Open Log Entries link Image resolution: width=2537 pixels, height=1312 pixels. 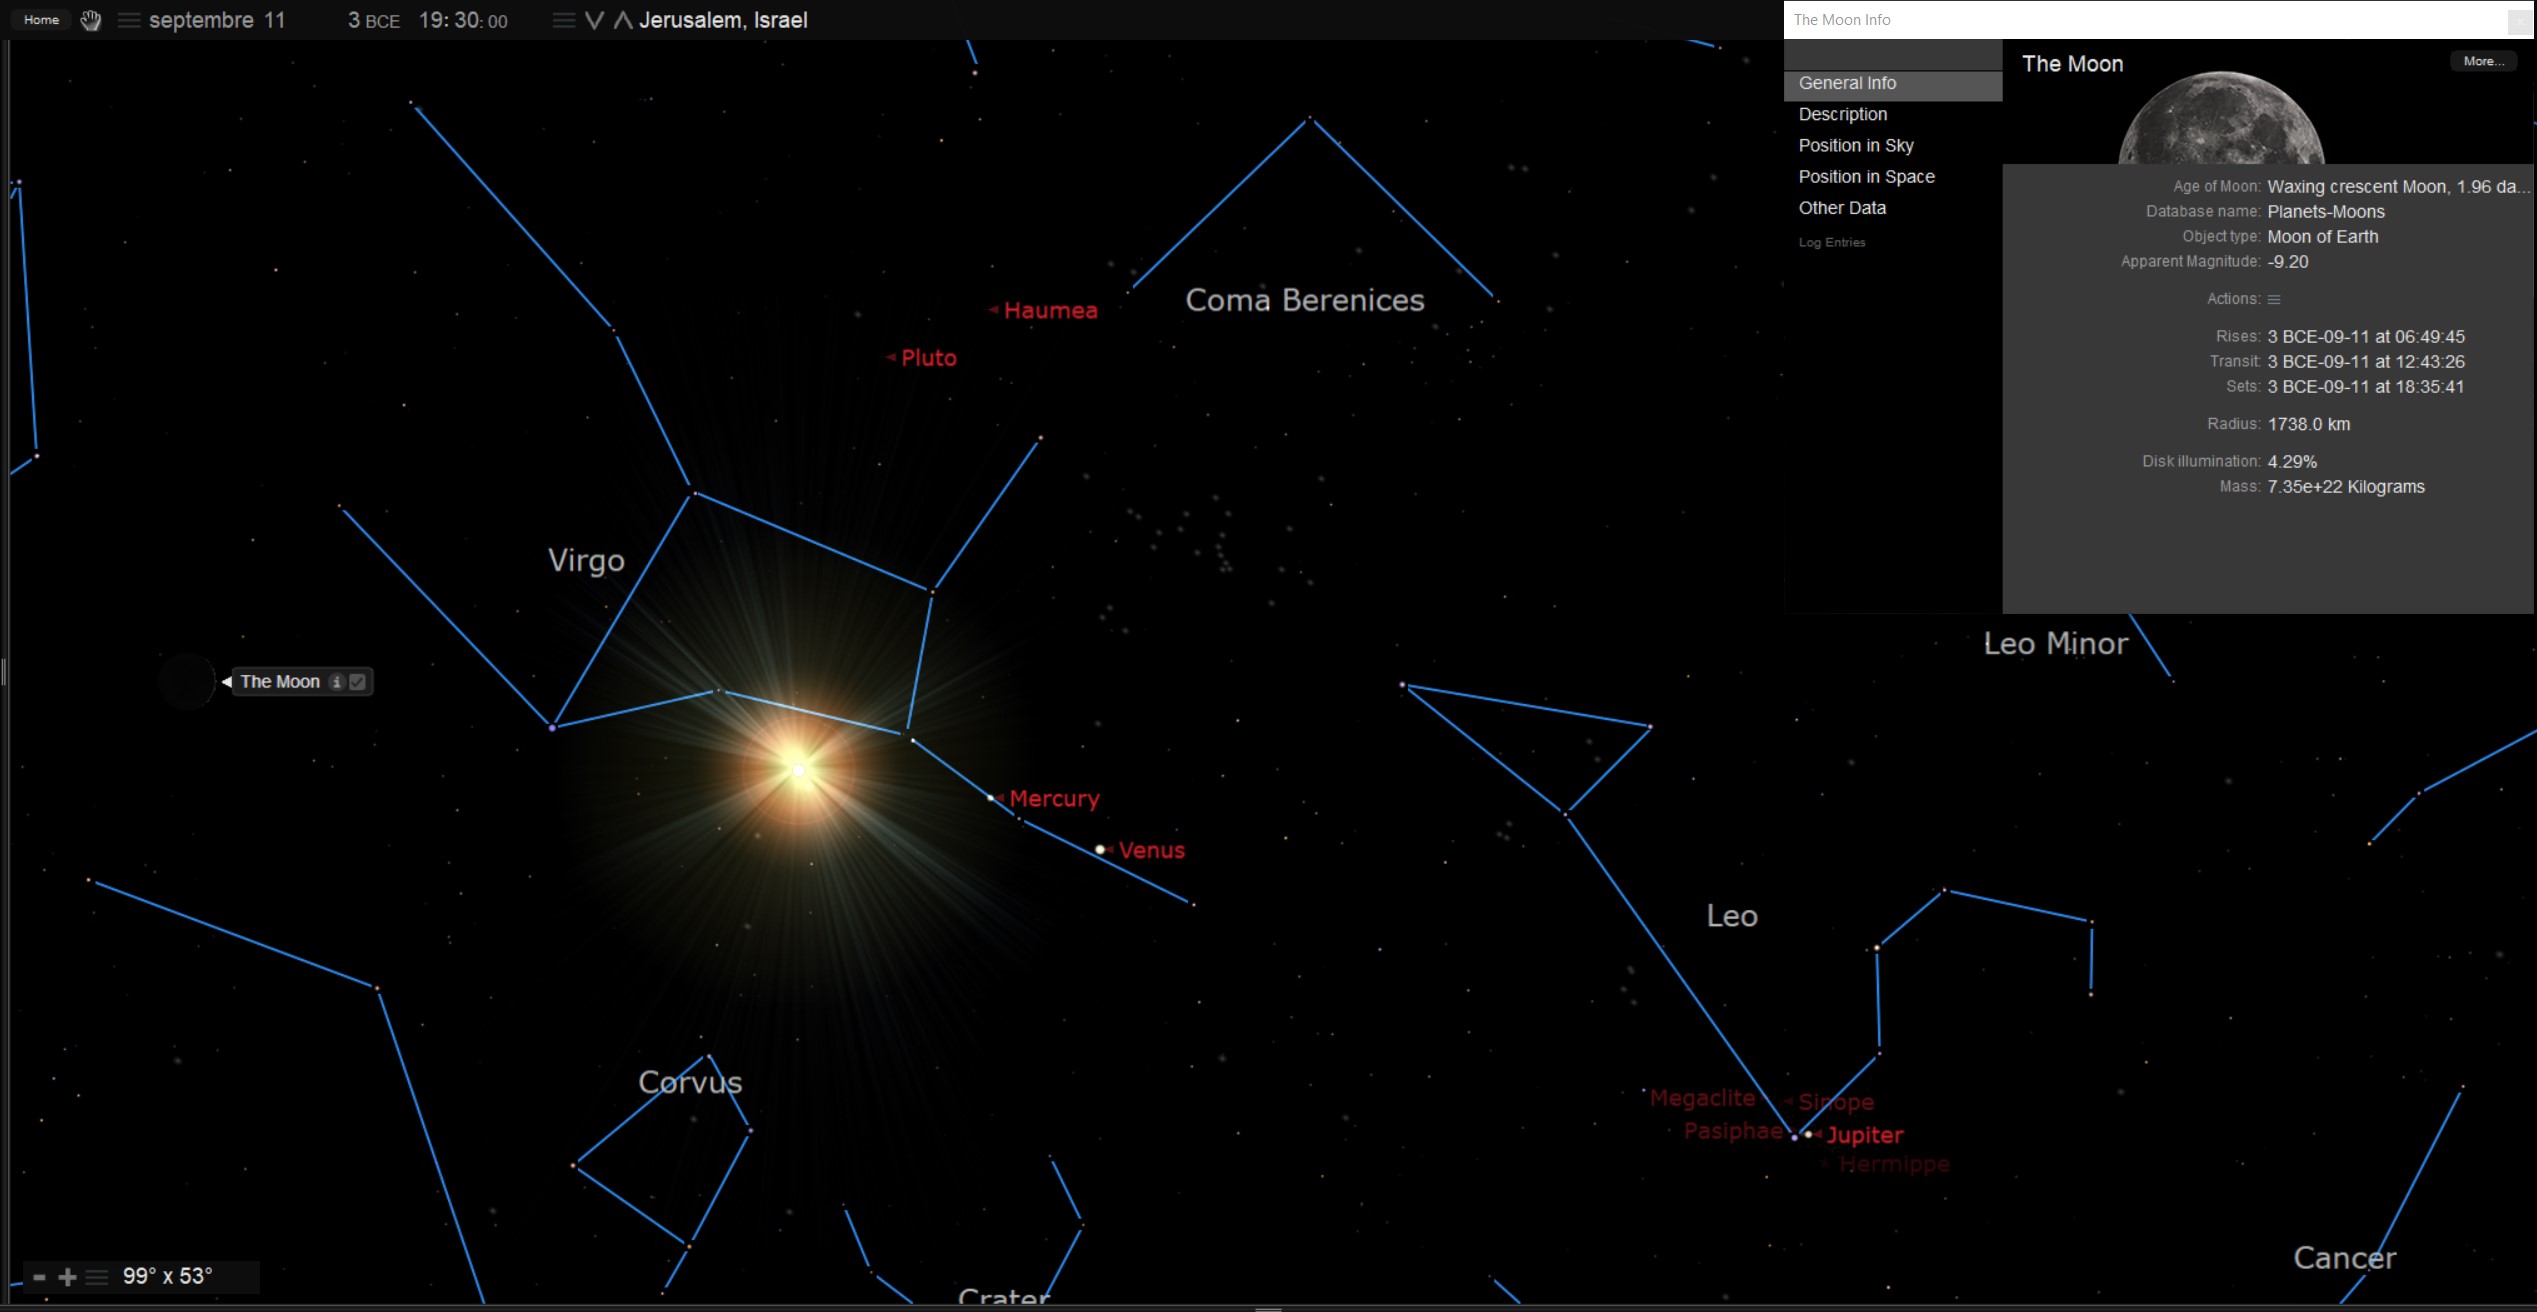point(1832,242)
